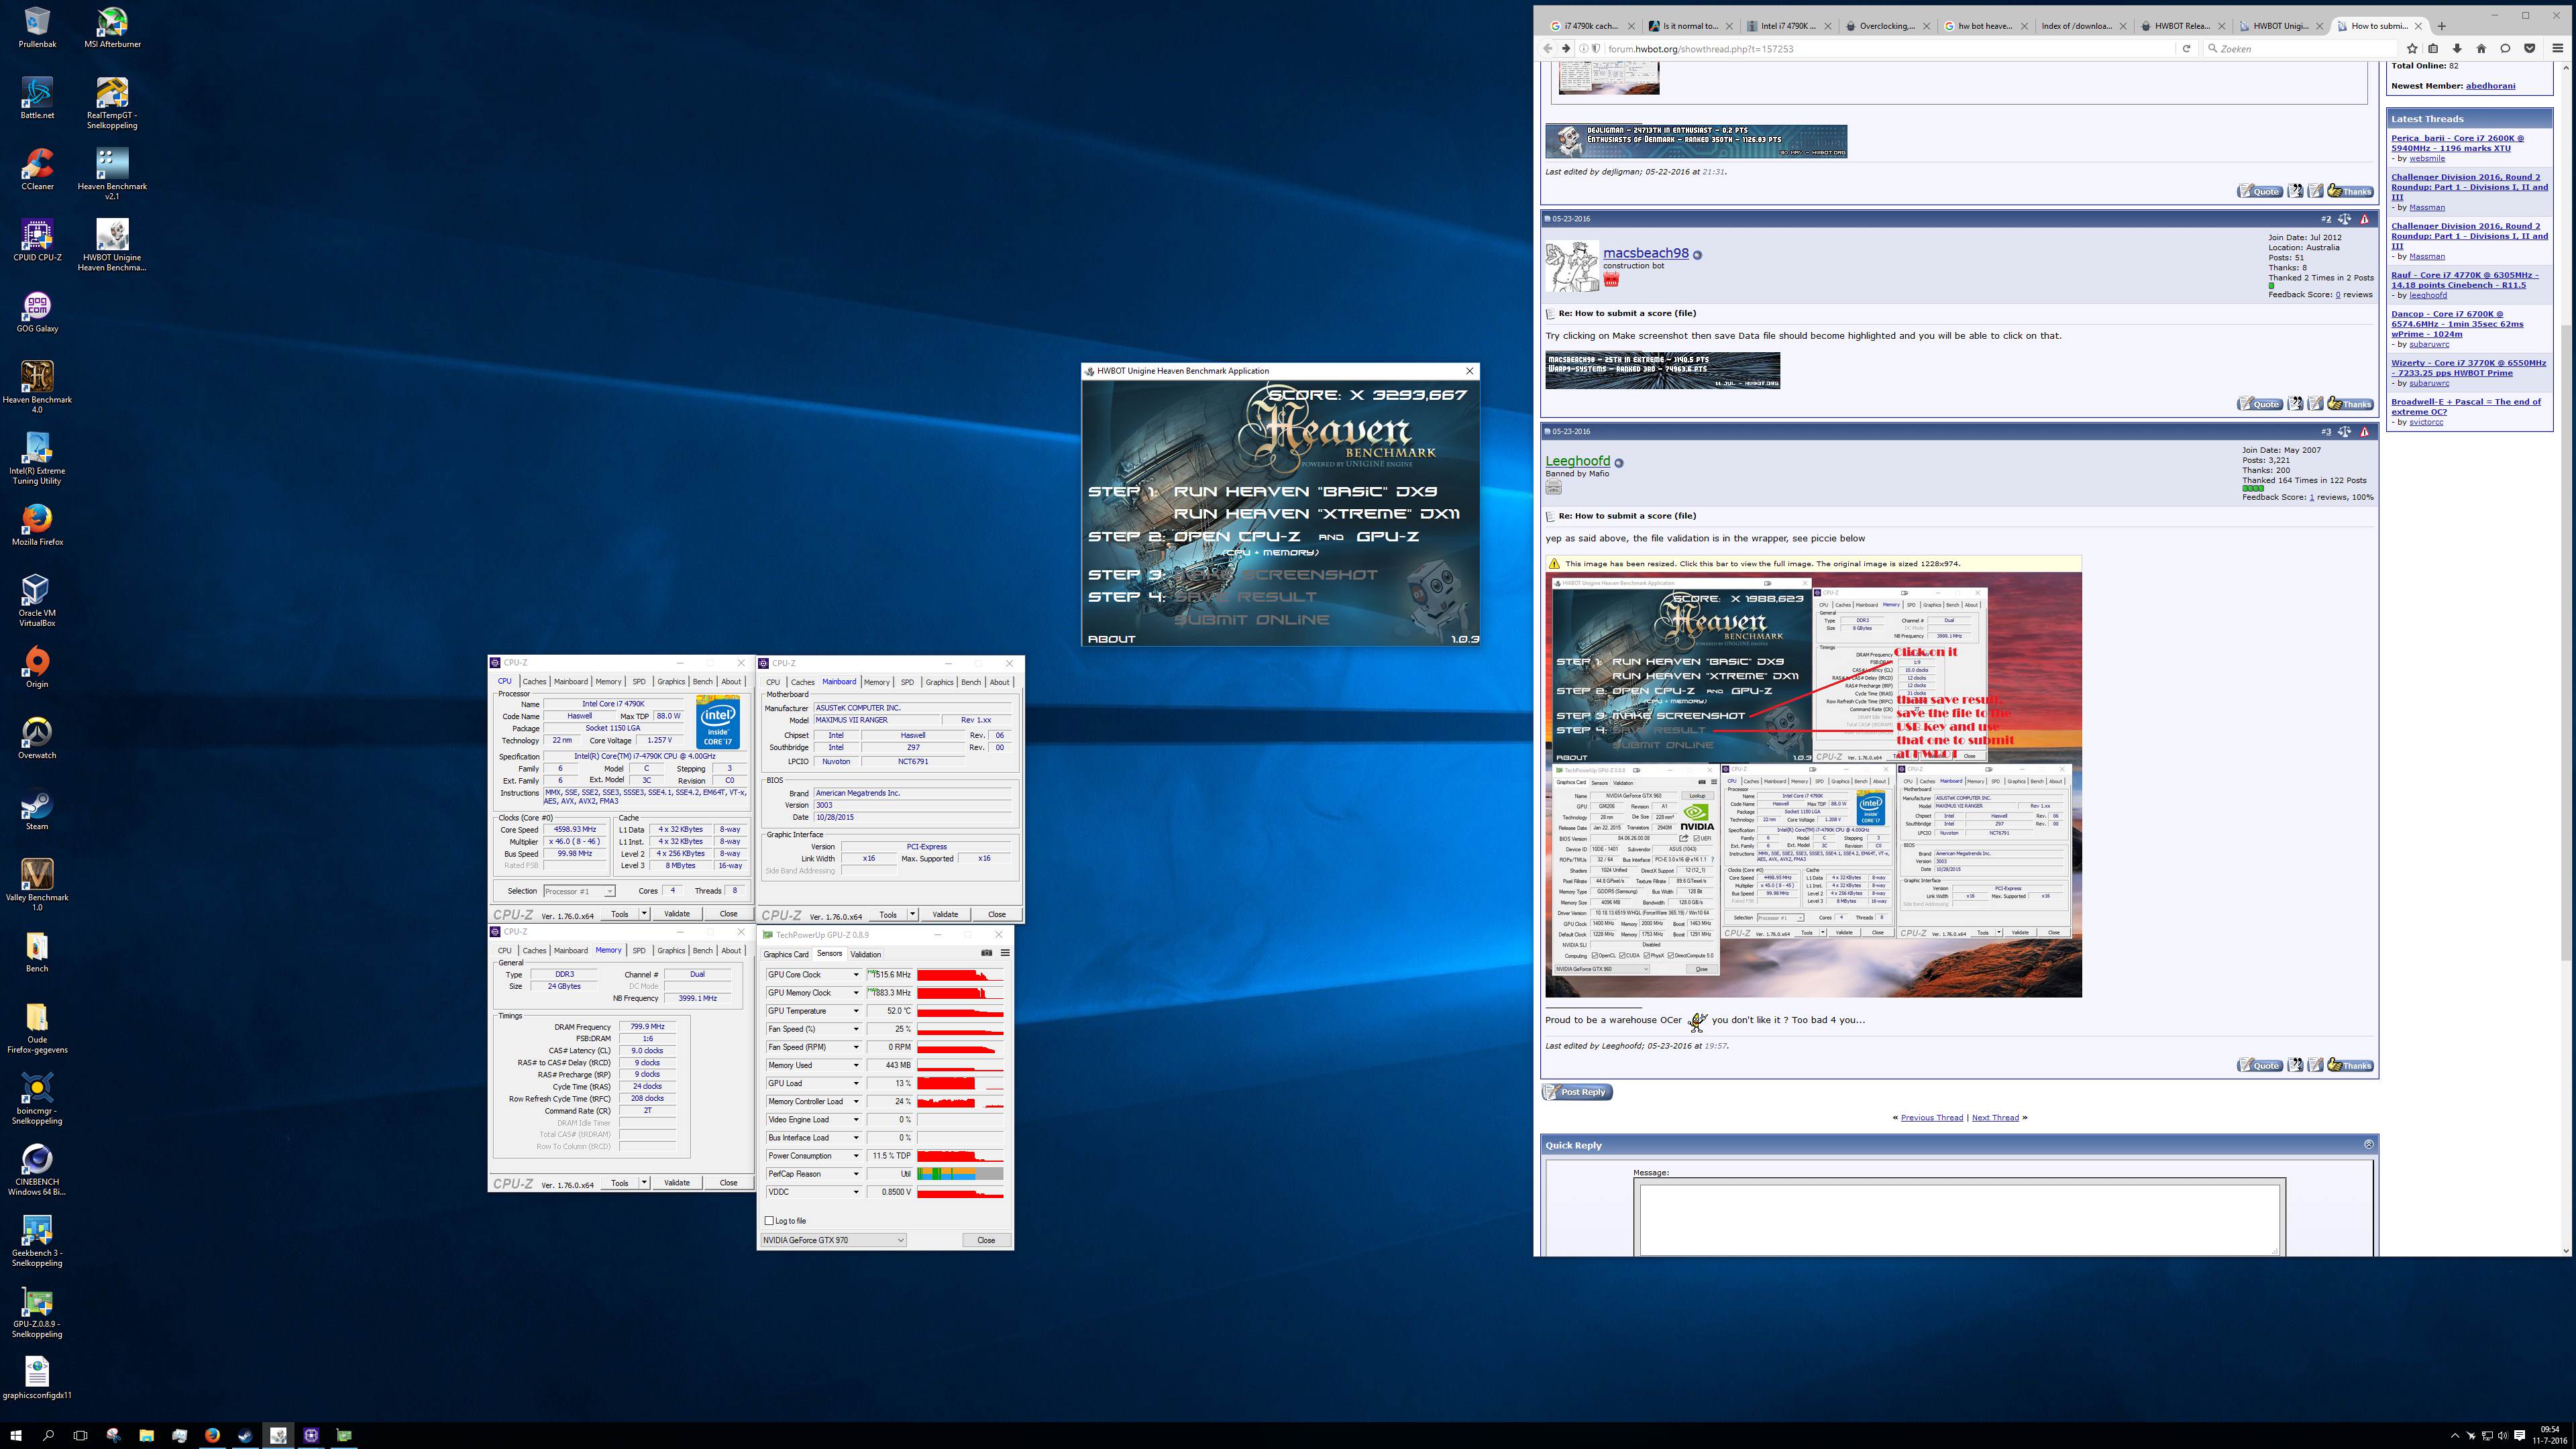2576x1449 pixels.
Task: Open the NVIDIA GeForce GTX 970 selector
Action: point(833,1240)
